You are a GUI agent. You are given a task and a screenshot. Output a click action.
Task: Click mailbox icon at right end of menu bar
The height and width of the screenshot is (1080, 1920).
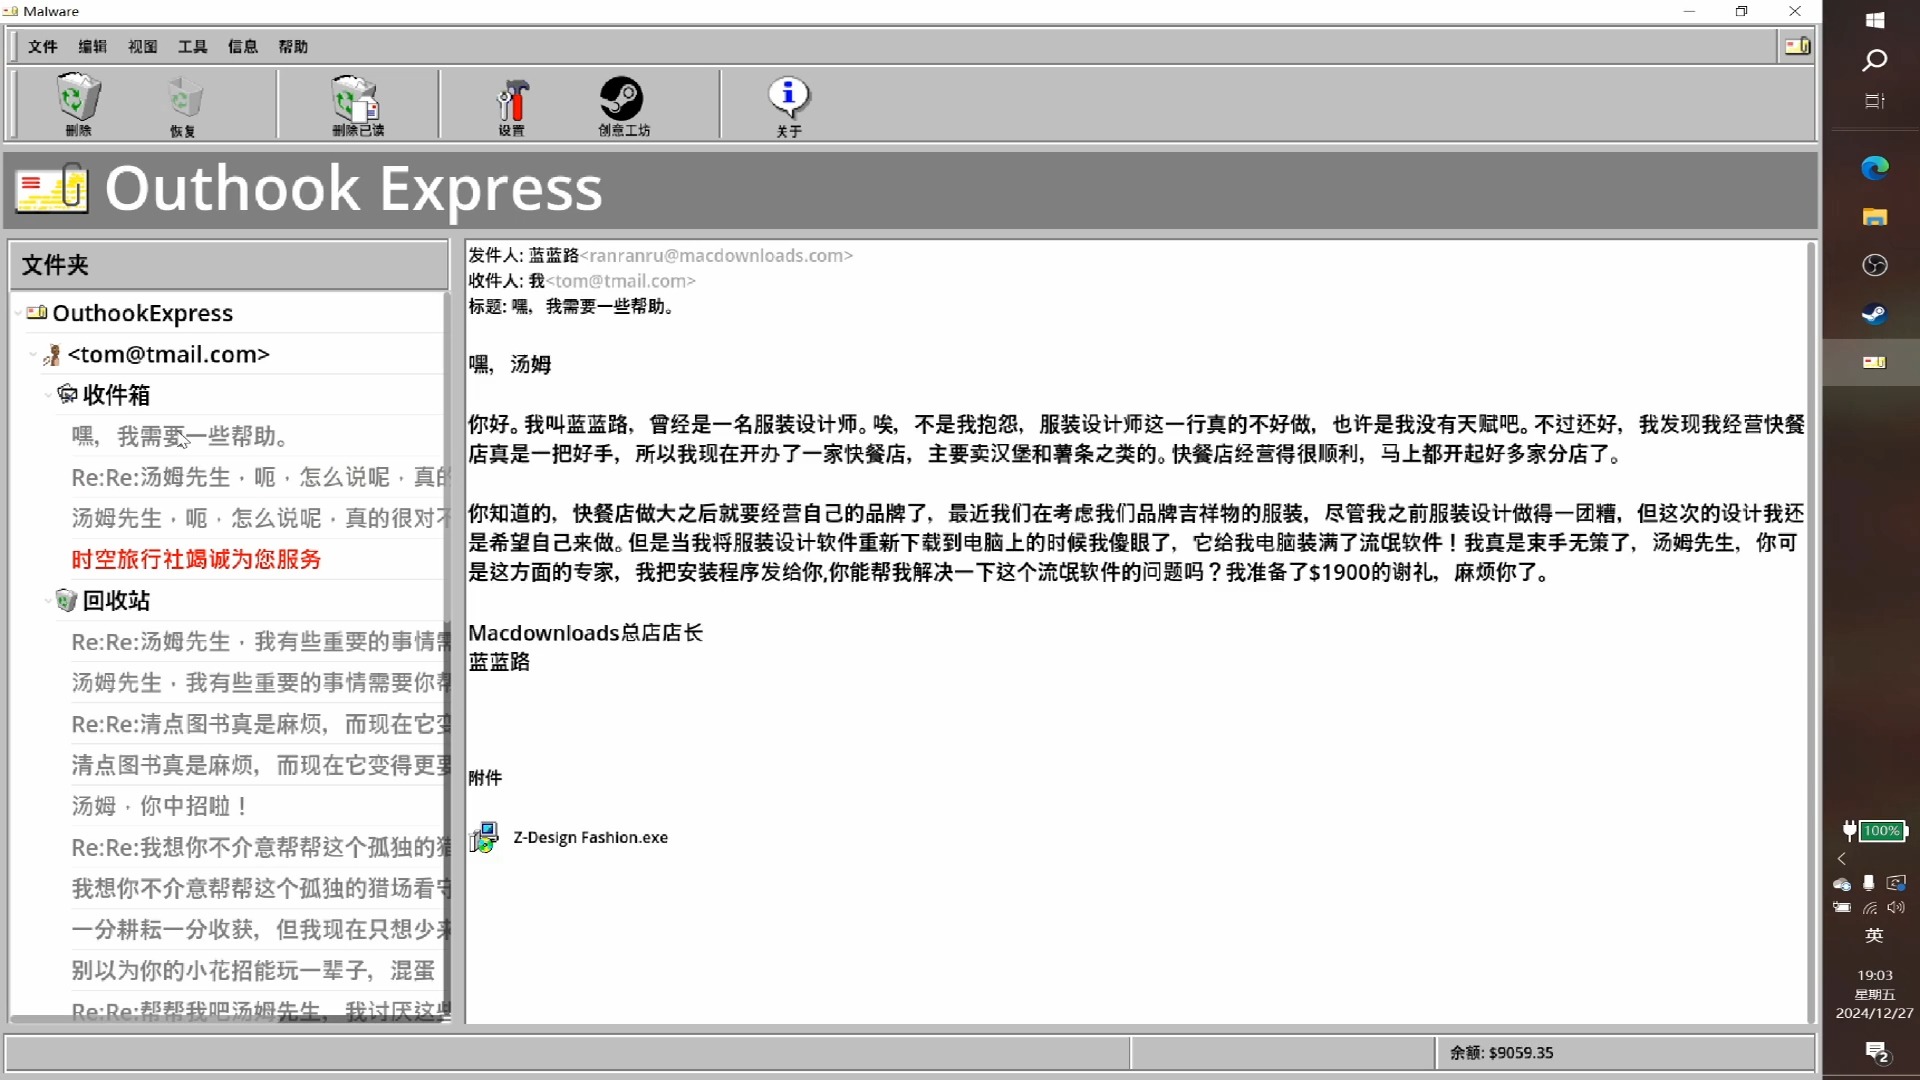1797,45
